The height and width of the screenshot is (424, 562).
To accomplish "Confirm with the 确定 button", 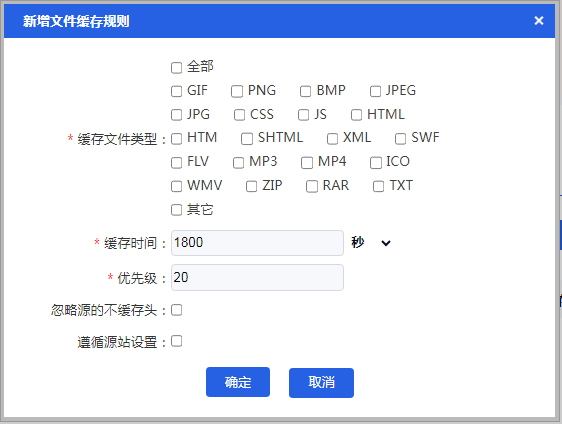I will pos(238,382).
